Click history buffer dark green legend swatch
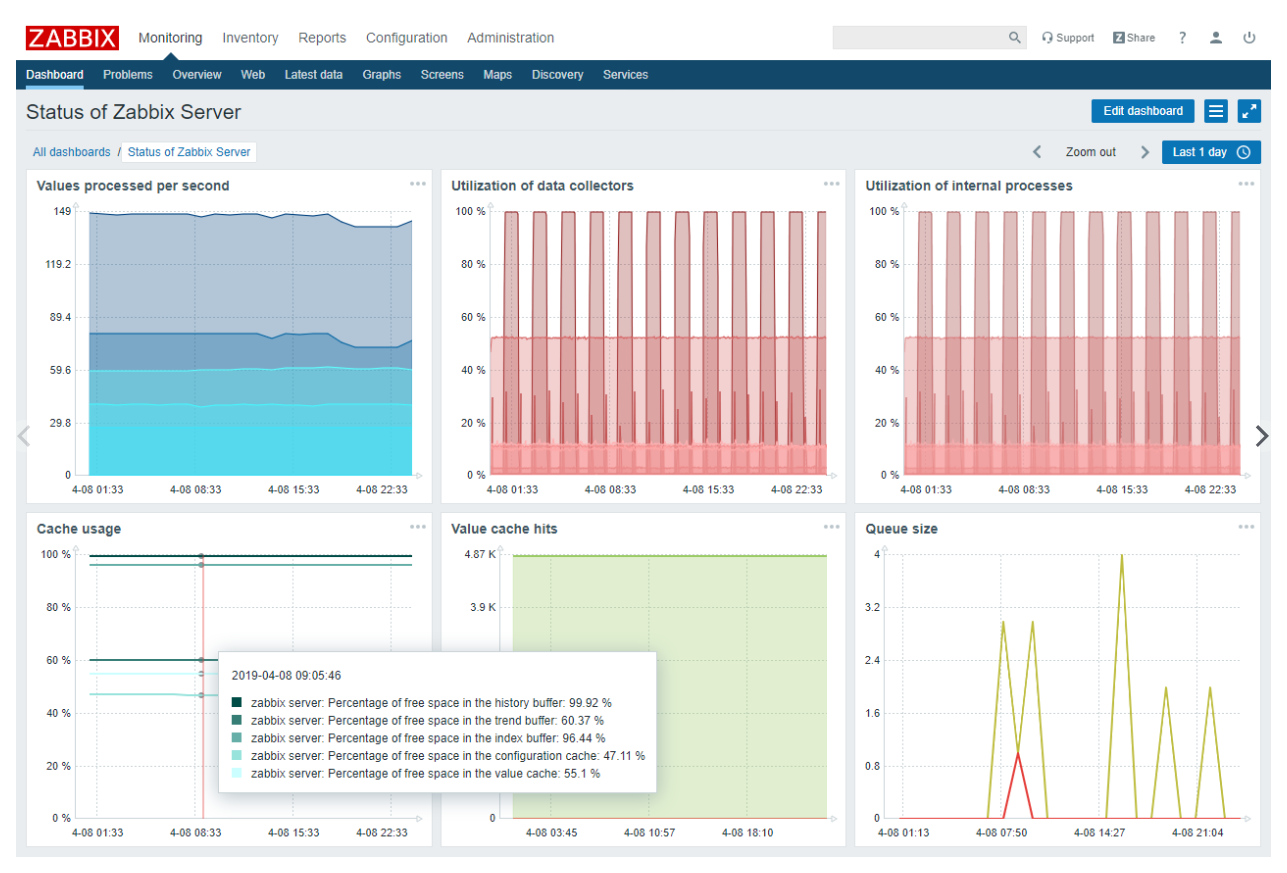Image resolution: width=1287 pixels, height=873 pixels. tap(237, 703)
